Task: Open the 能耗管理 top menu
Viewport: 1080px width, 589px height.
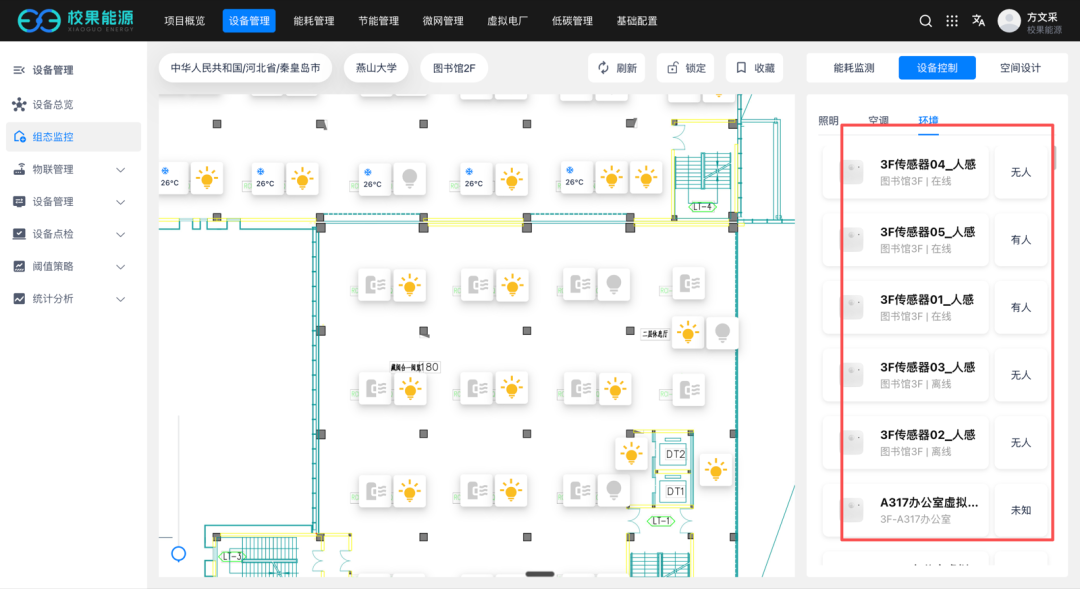Action: coord(314,21)
